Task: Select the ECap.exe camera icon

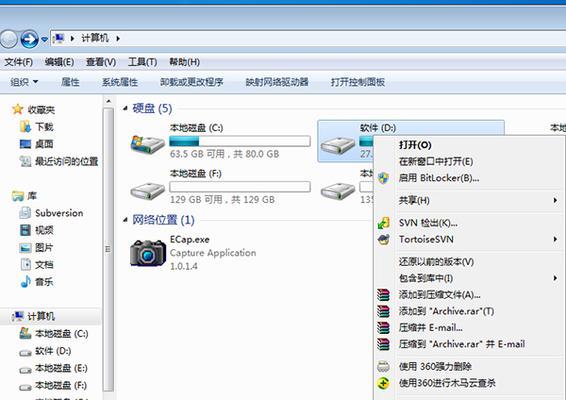Action: point(148,253)
